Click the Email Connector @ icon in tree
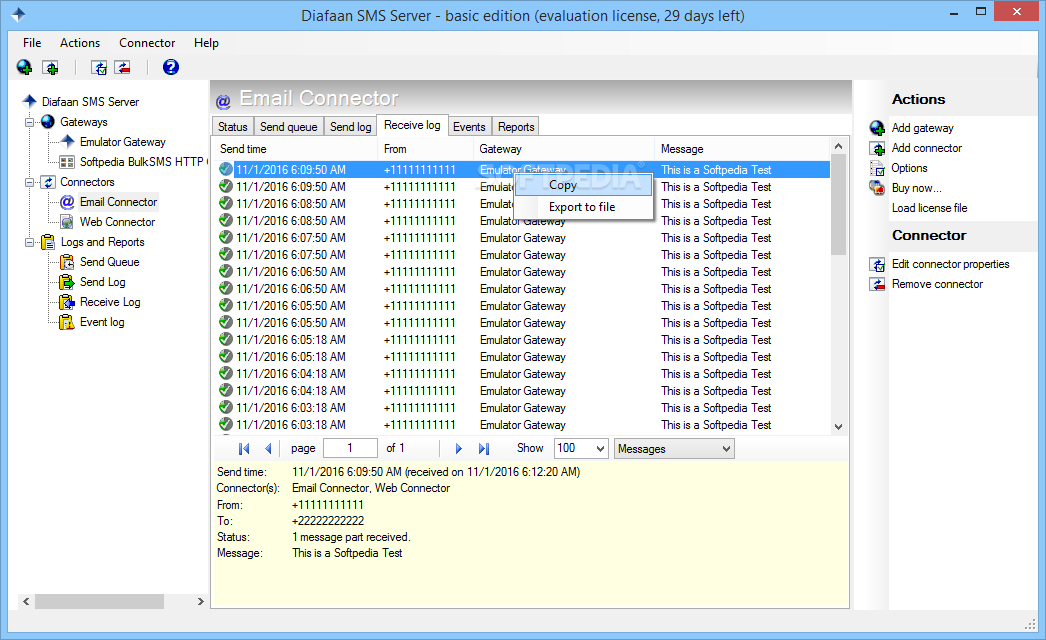Image resolution: width=1046 pixels, height=640 pixels. (x=67, y=202)
